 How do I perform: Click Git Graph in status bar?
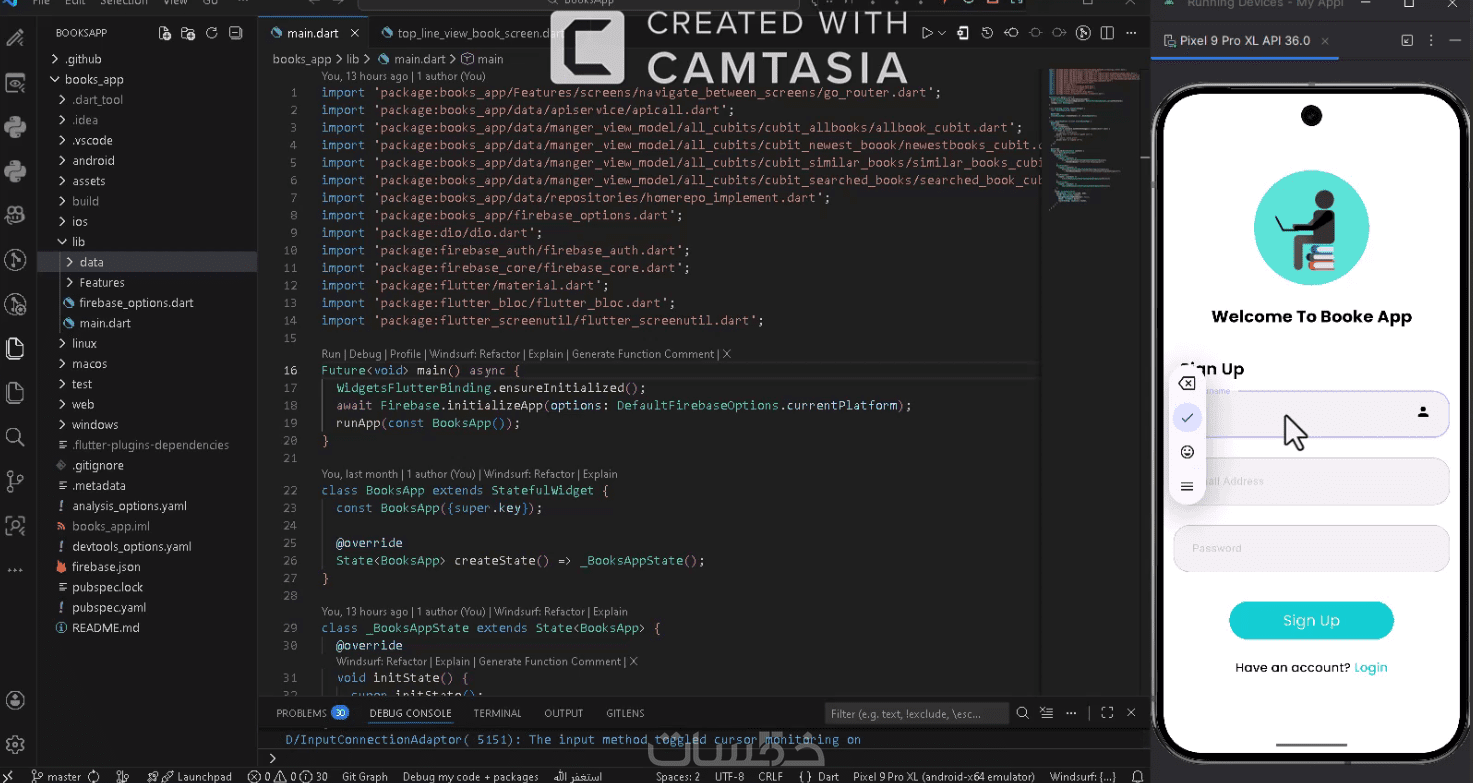click(x=364, y=776)
